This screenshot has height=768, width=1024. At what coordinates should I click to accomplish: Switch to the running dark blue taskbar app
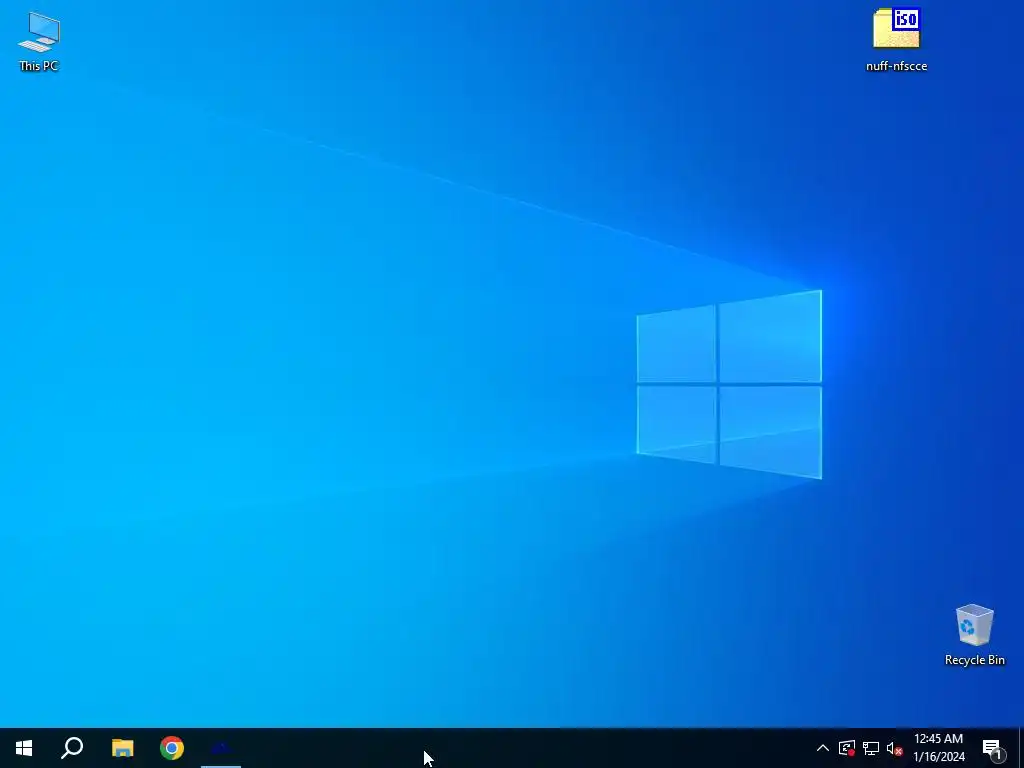(x=221, y=748)
